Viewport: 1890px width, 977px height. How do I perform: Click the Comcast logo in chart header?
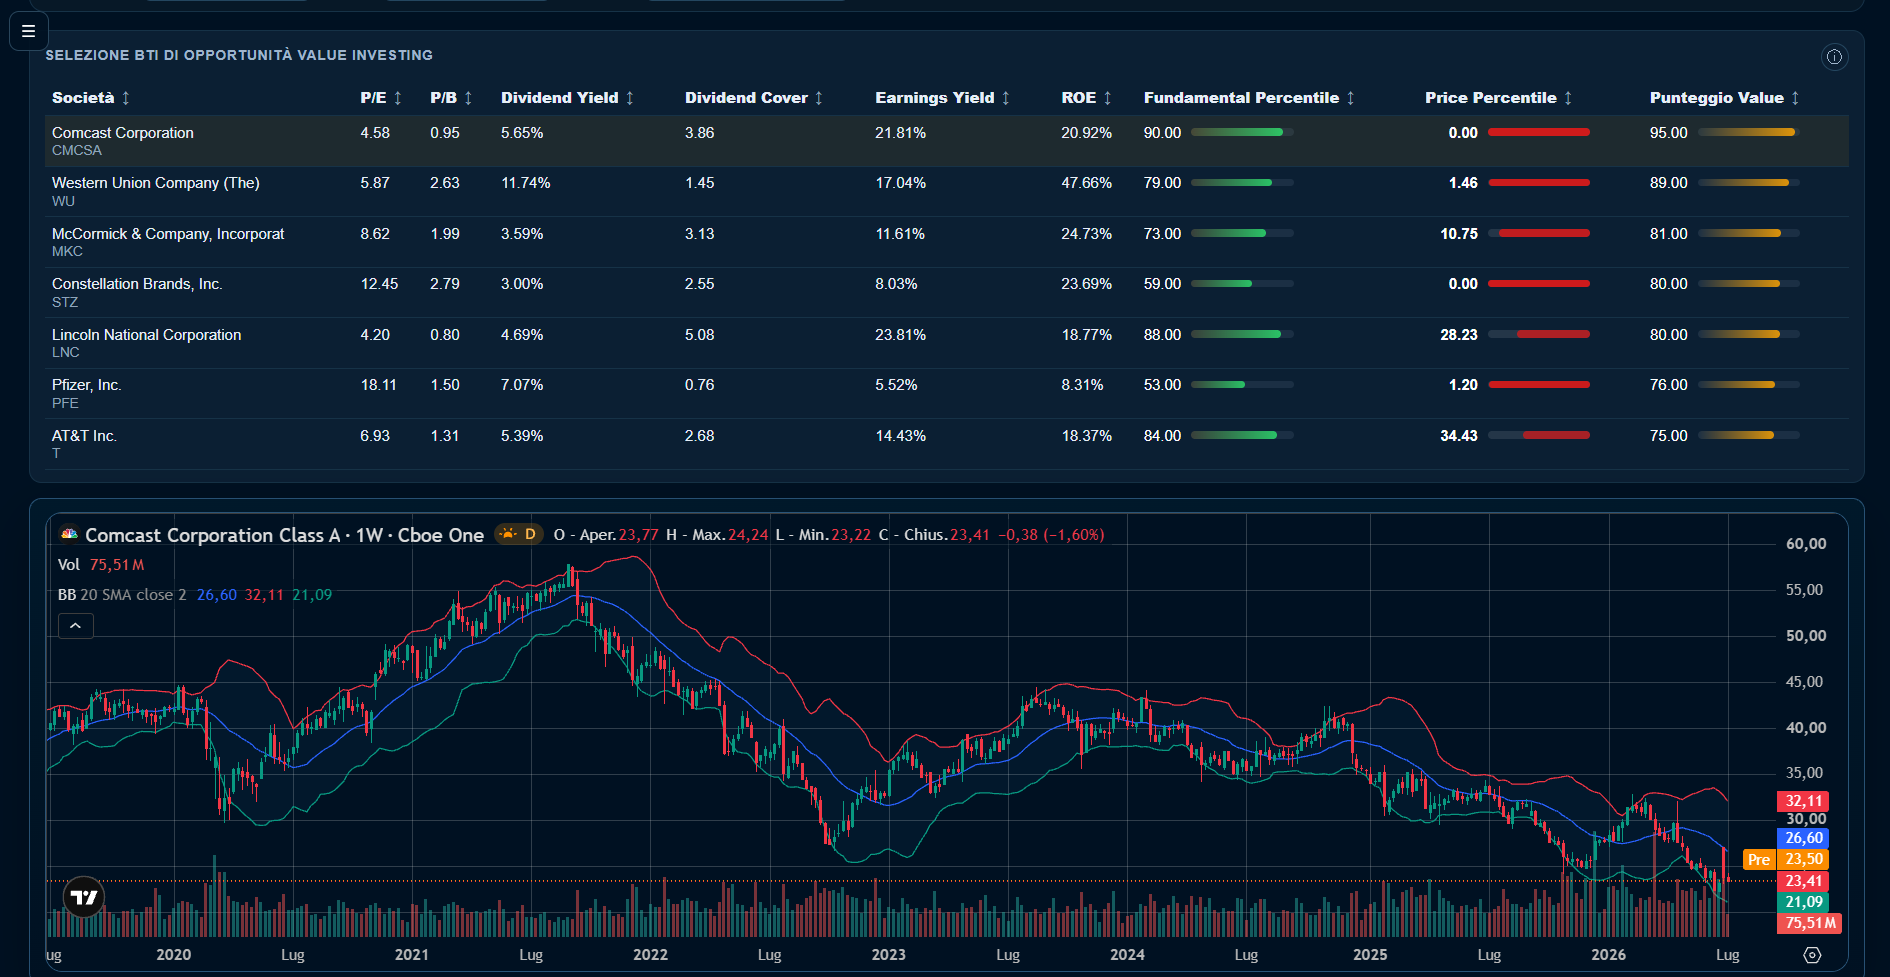[68, 534]
